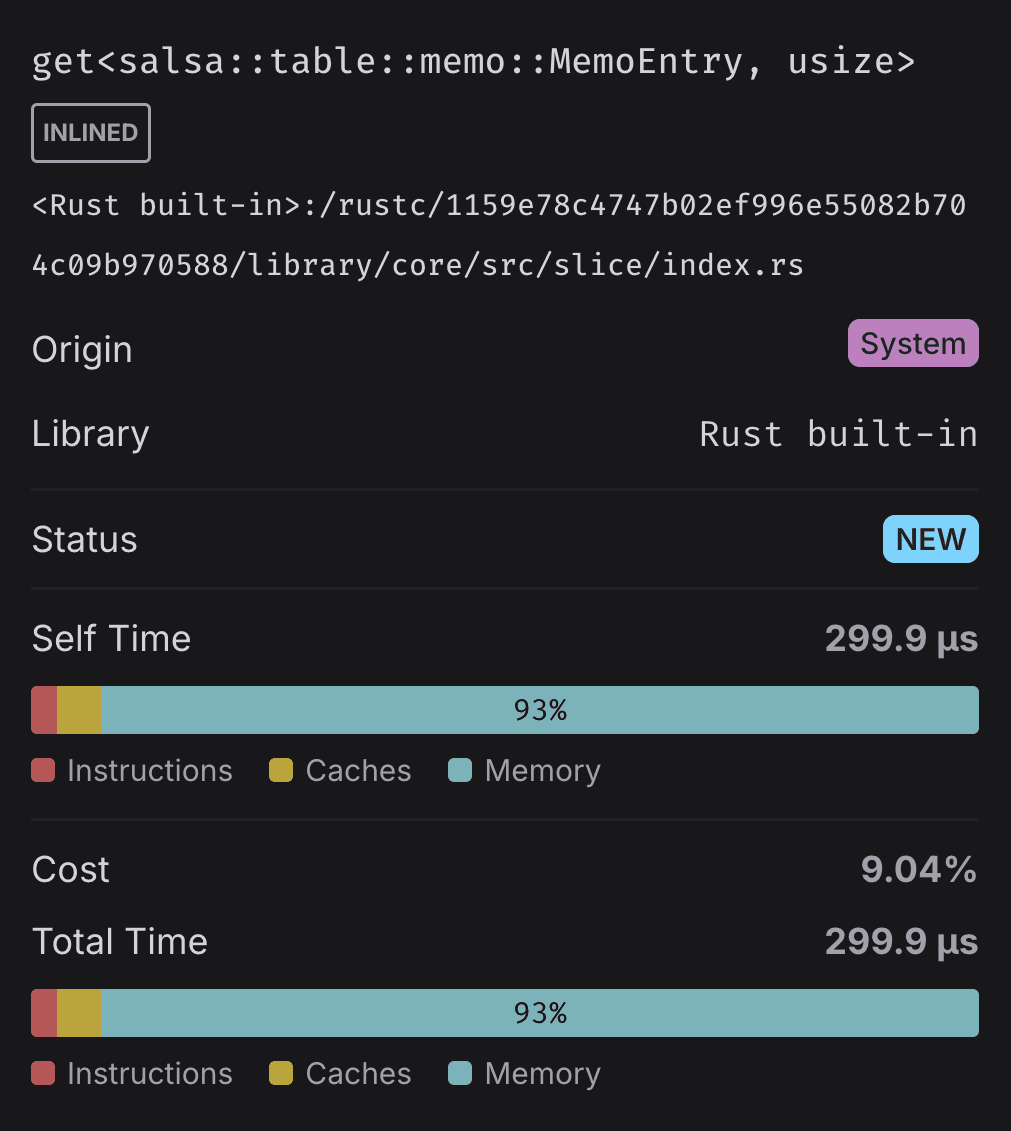Collapse the Status row
This screenshot has height=1131, width=1011.
tap(84, 539)
